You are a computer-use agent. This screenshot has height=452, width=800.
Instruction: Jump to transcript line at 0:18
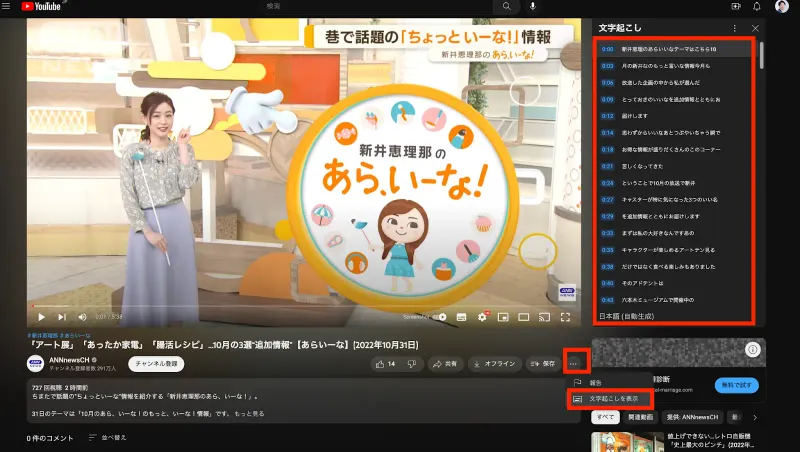point(674,149)
